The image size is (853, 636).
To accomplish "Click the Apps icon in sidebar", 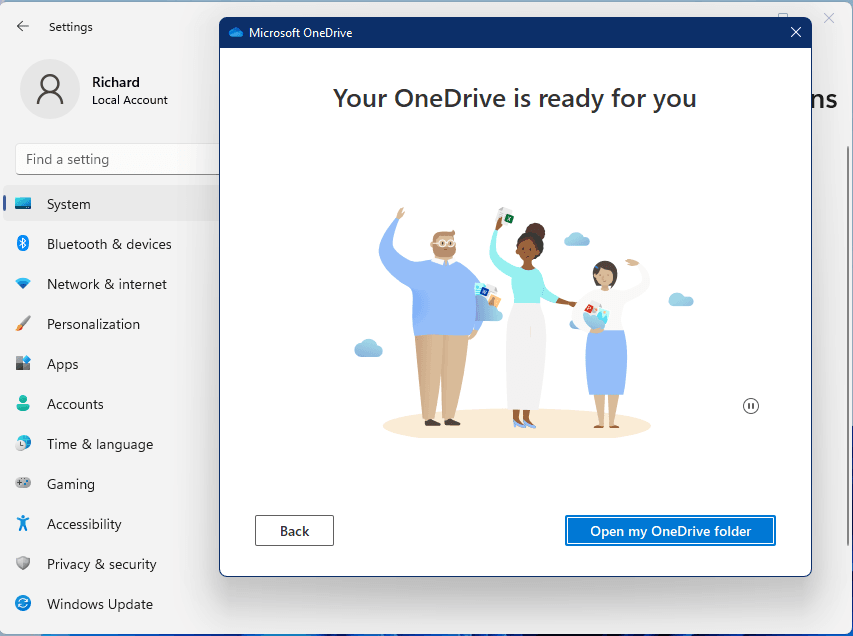I will (23, 363).
